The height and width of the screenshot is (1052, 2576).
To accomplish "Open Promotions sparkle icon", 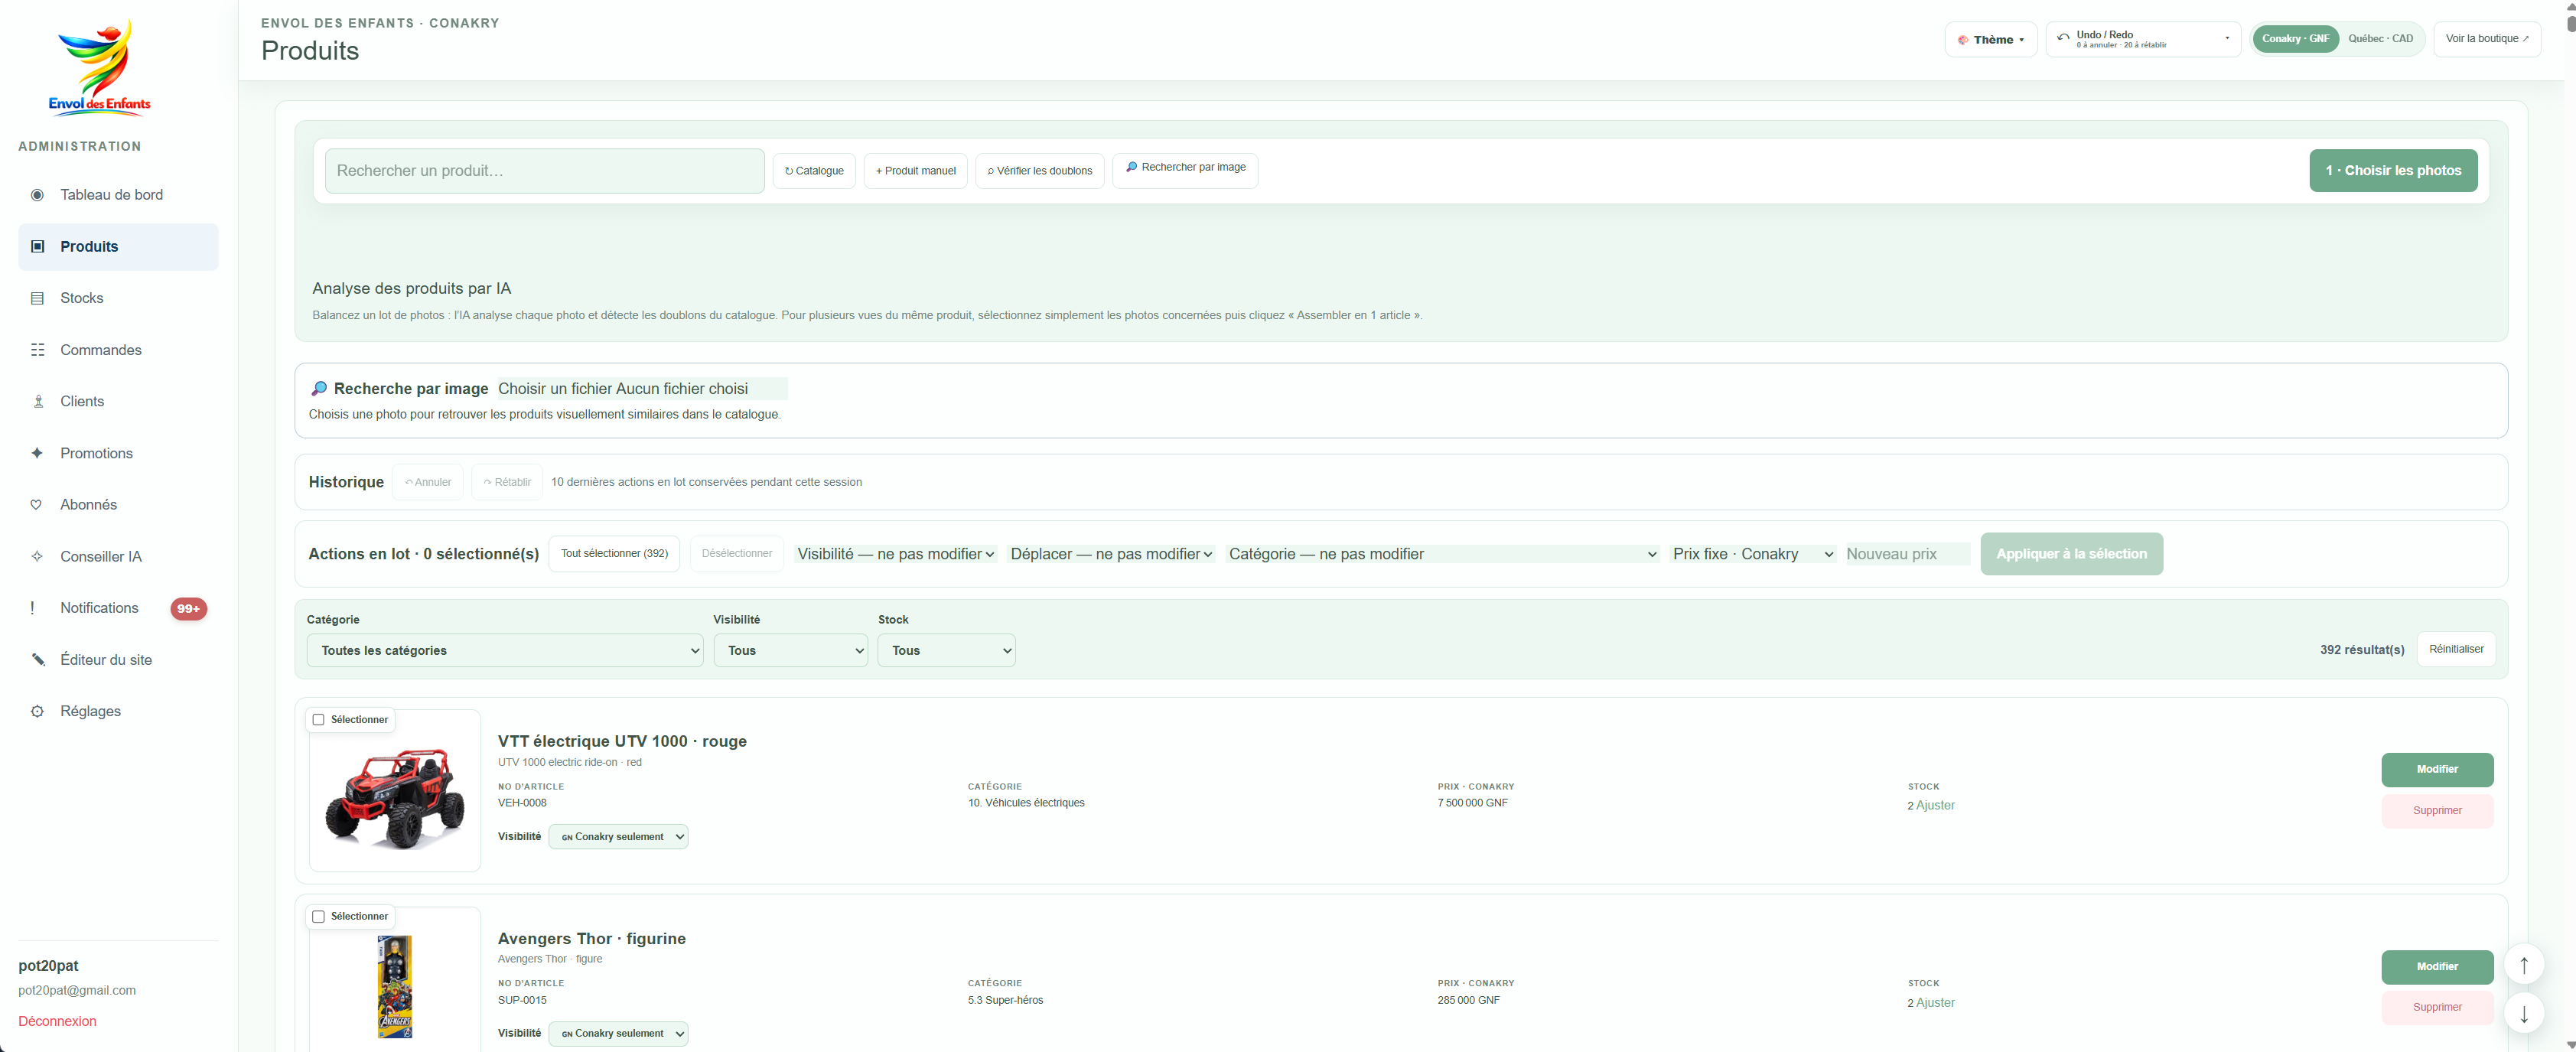I will [x=37, y=453].
